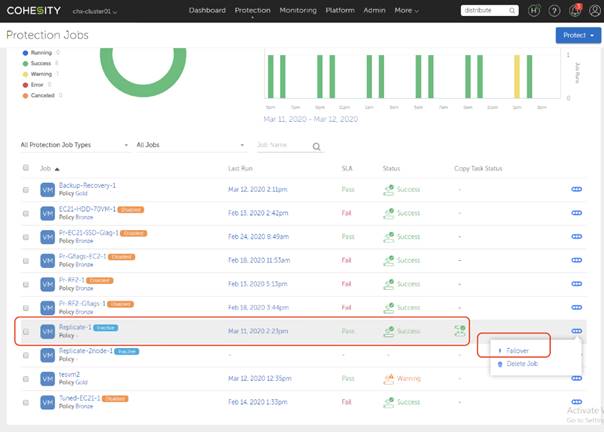Screen dimensions: 604x432
Task: Check the Tuned-EC21-1 row checkbox
Action: tap(26, 403)
